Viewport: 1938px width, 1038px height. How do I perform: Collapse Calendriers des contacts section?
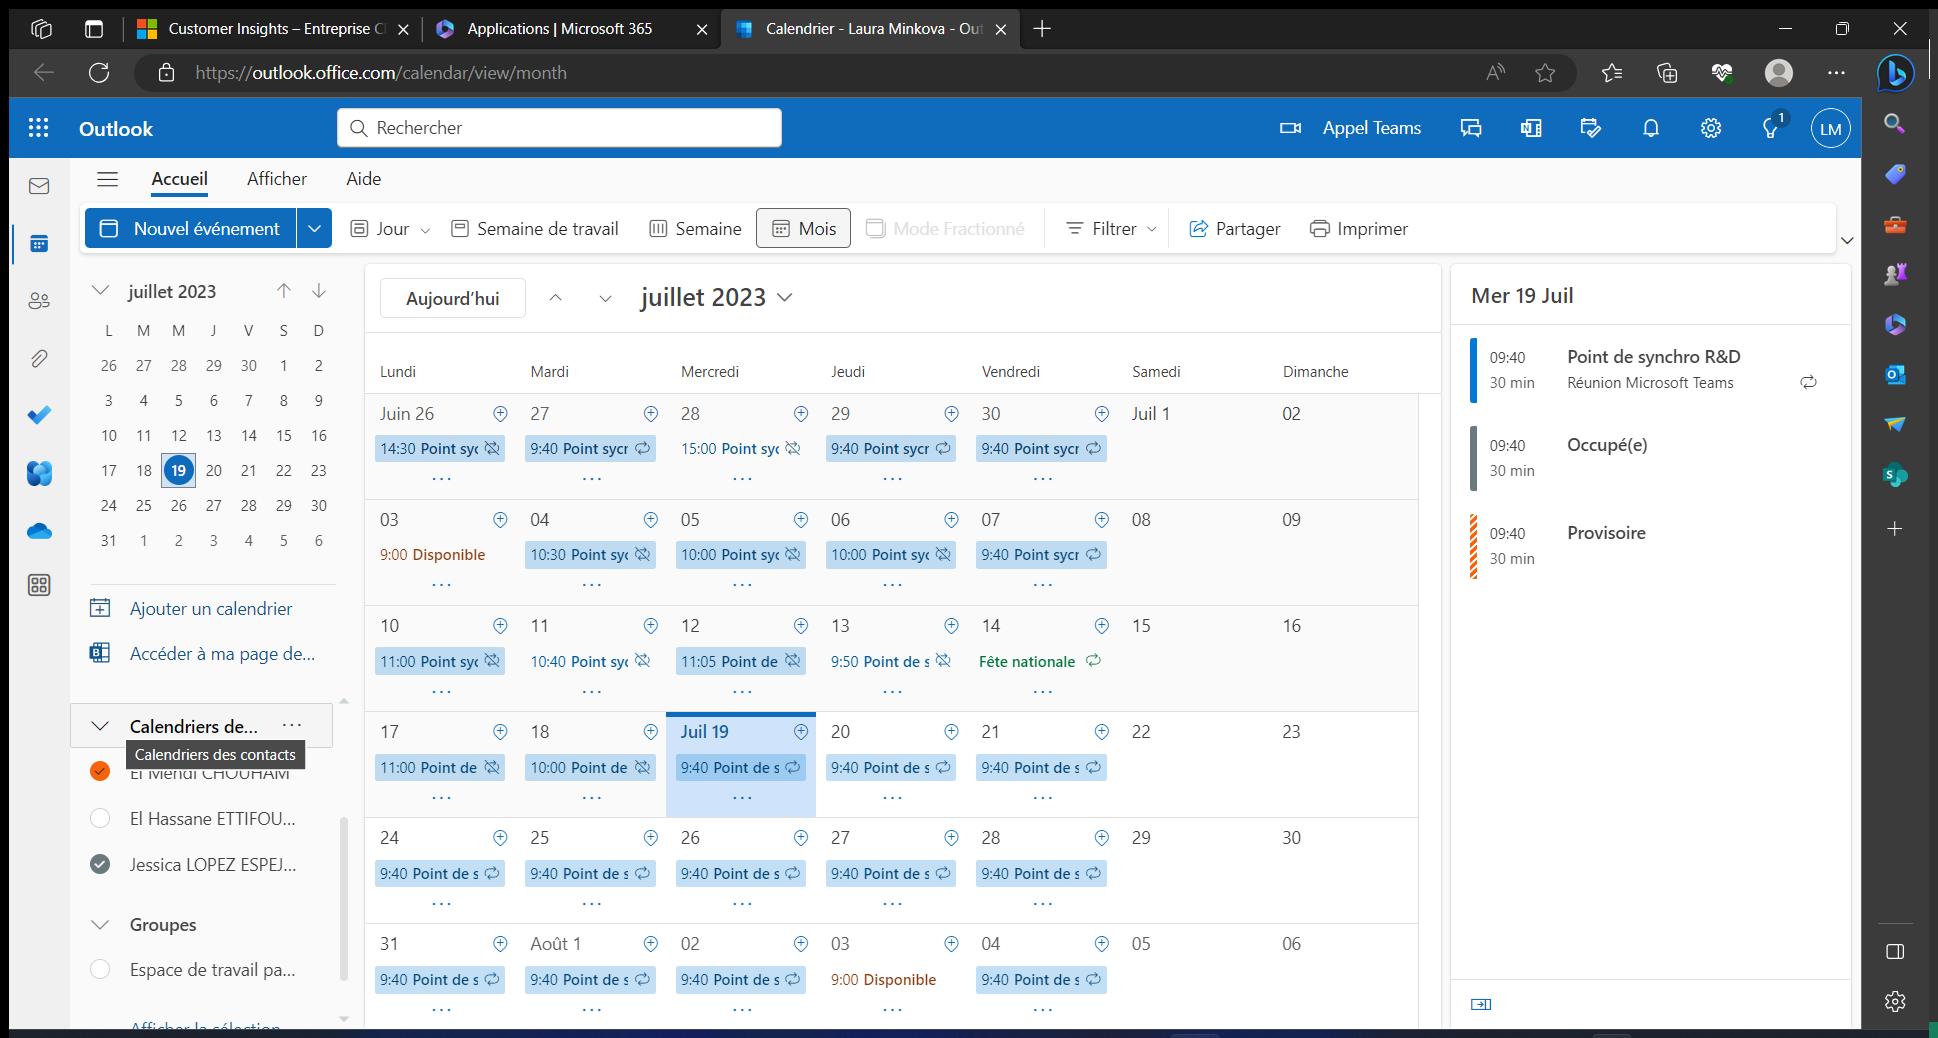point(100,726)
